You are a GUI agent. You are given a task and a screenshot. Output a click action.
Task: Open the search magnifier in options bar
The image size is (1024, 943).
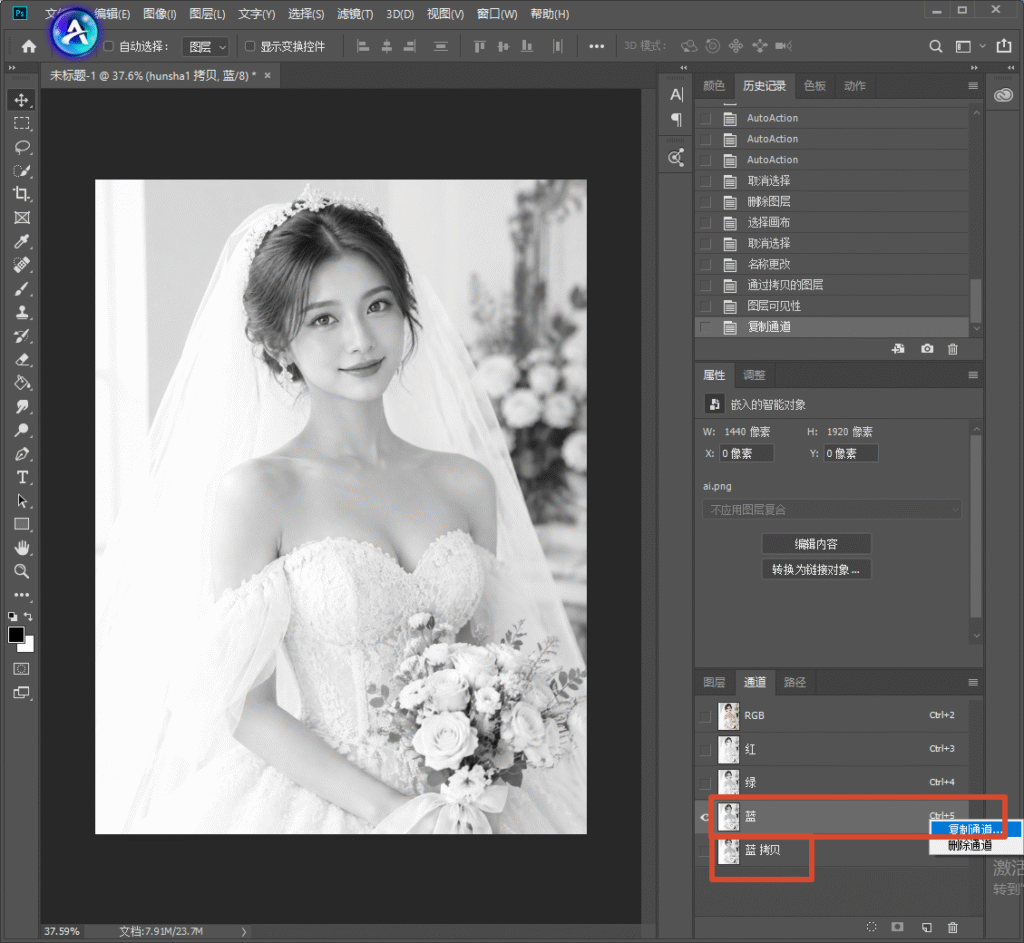tap(935, 46)
